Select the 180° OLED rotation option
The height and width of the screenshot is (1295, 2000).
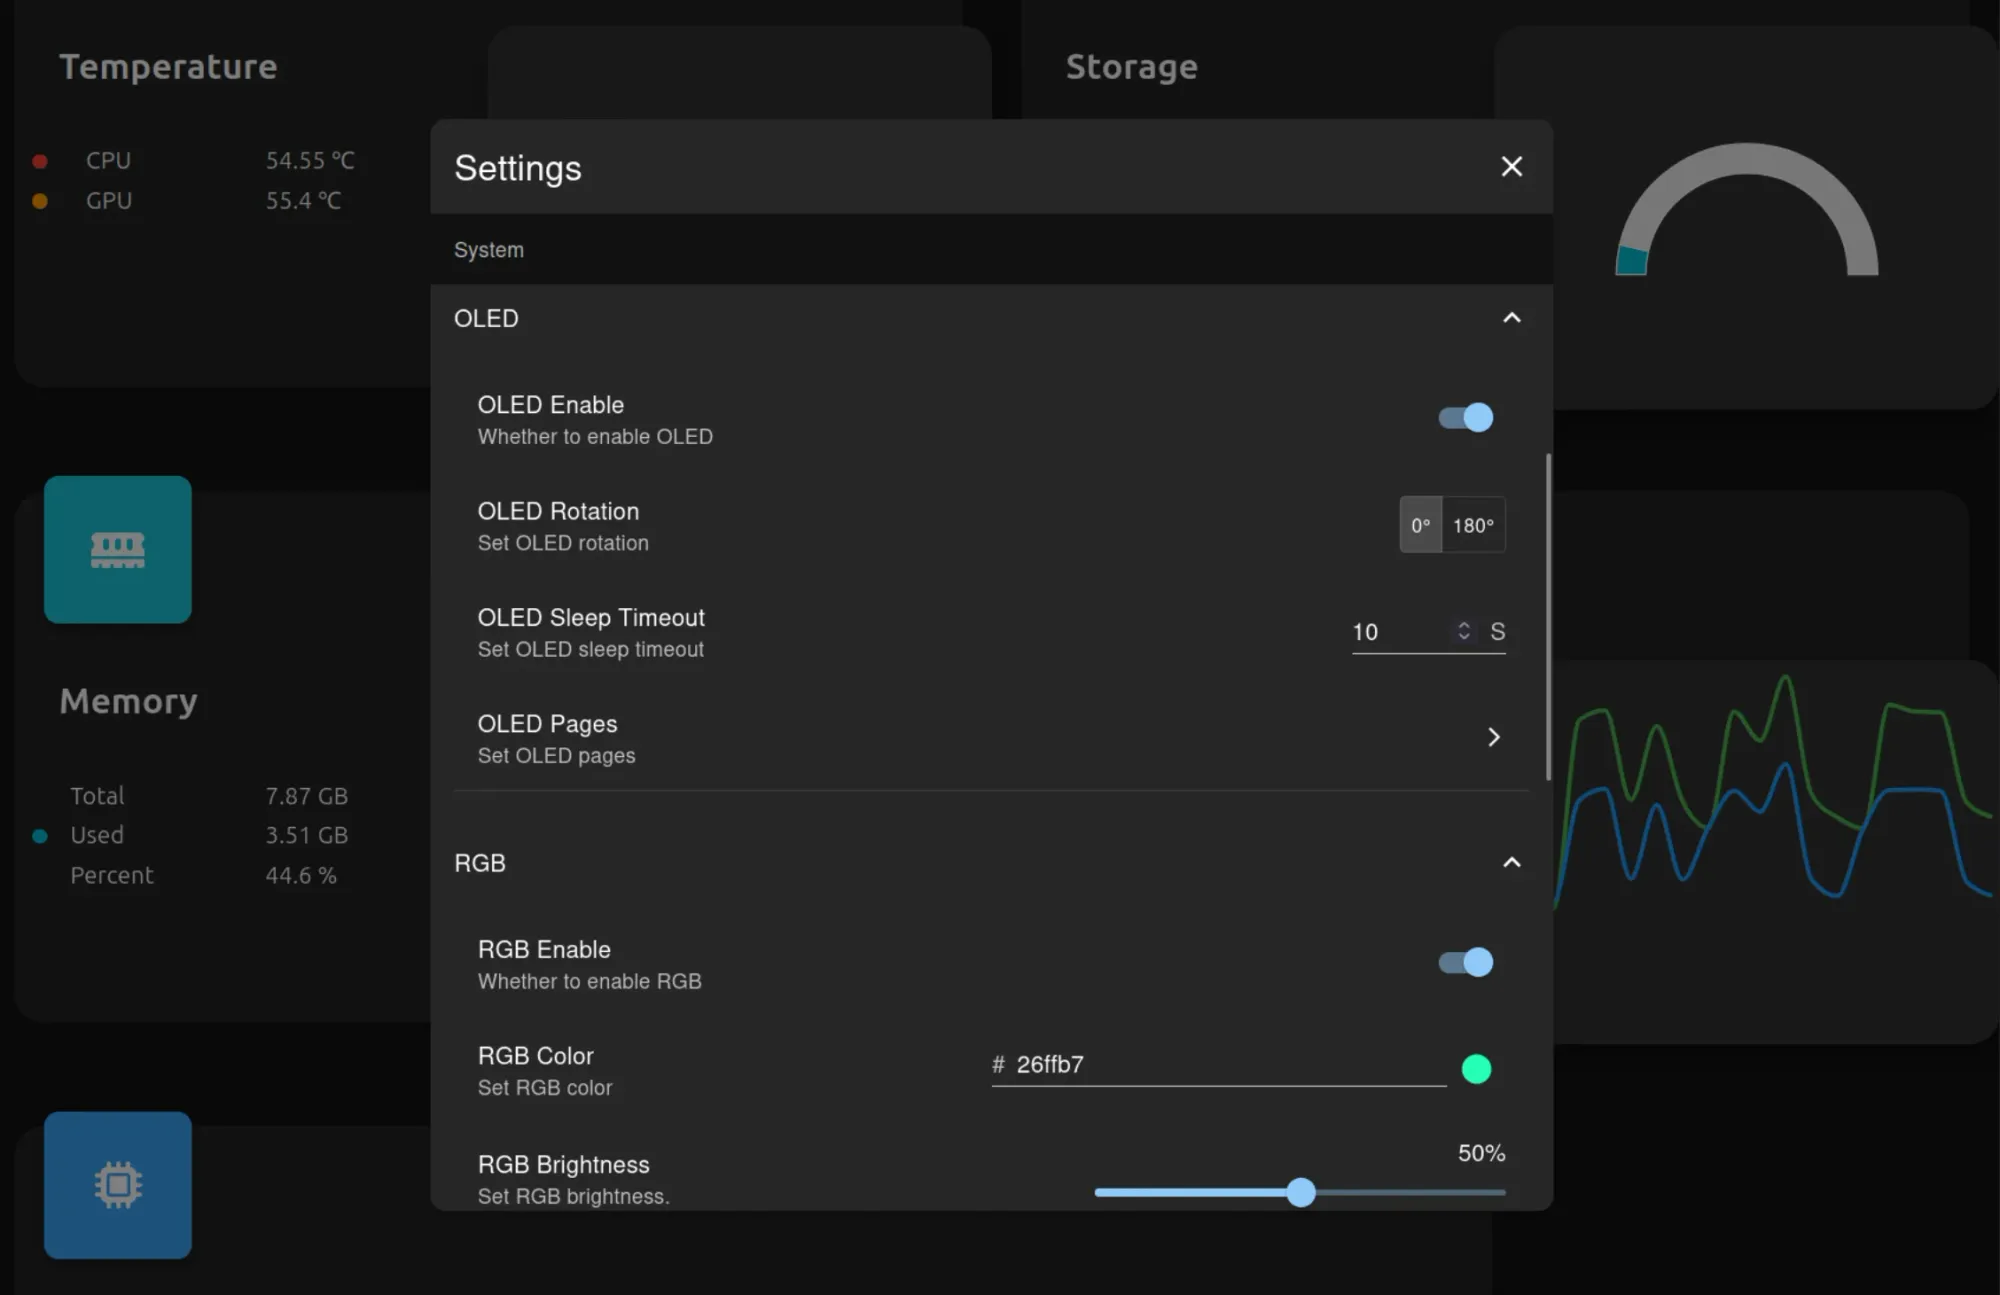click(1473, 525)
